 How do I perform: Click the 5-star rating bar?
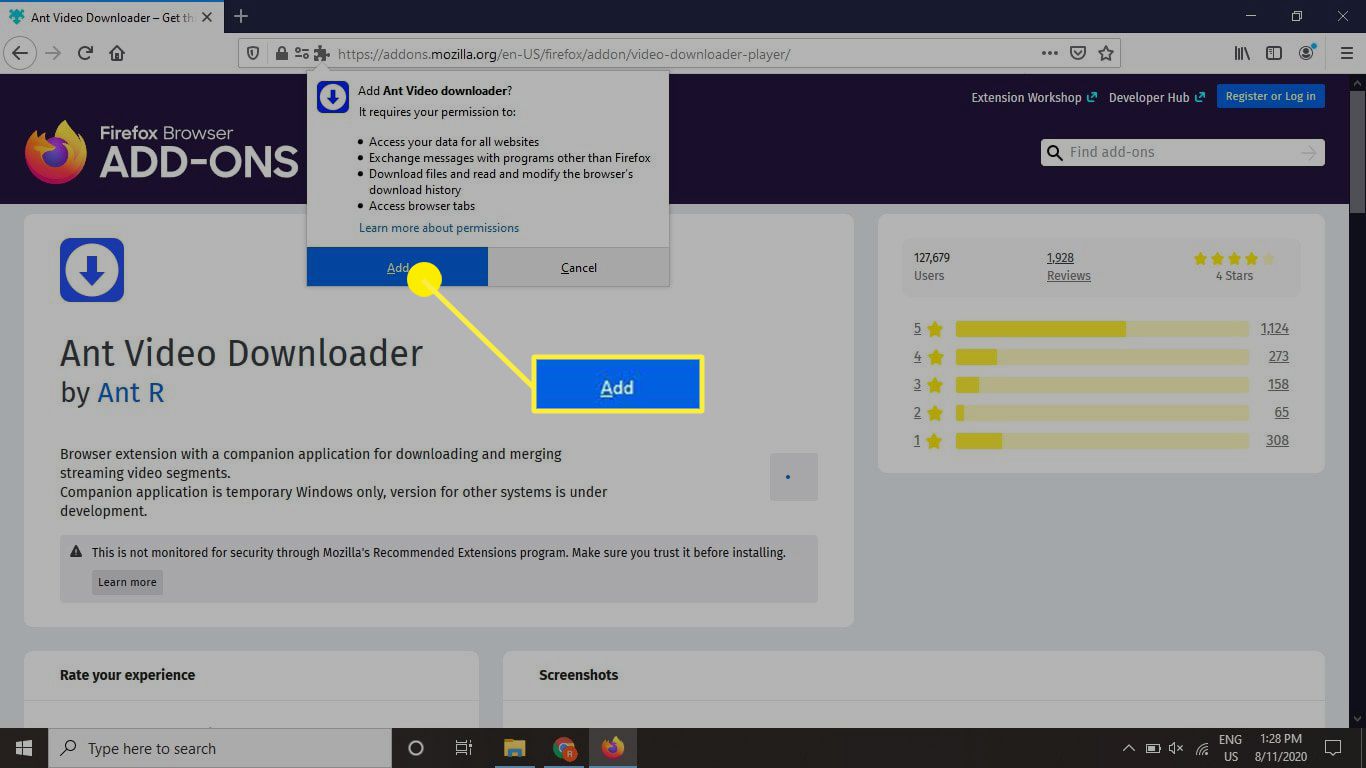[1102, 329]
